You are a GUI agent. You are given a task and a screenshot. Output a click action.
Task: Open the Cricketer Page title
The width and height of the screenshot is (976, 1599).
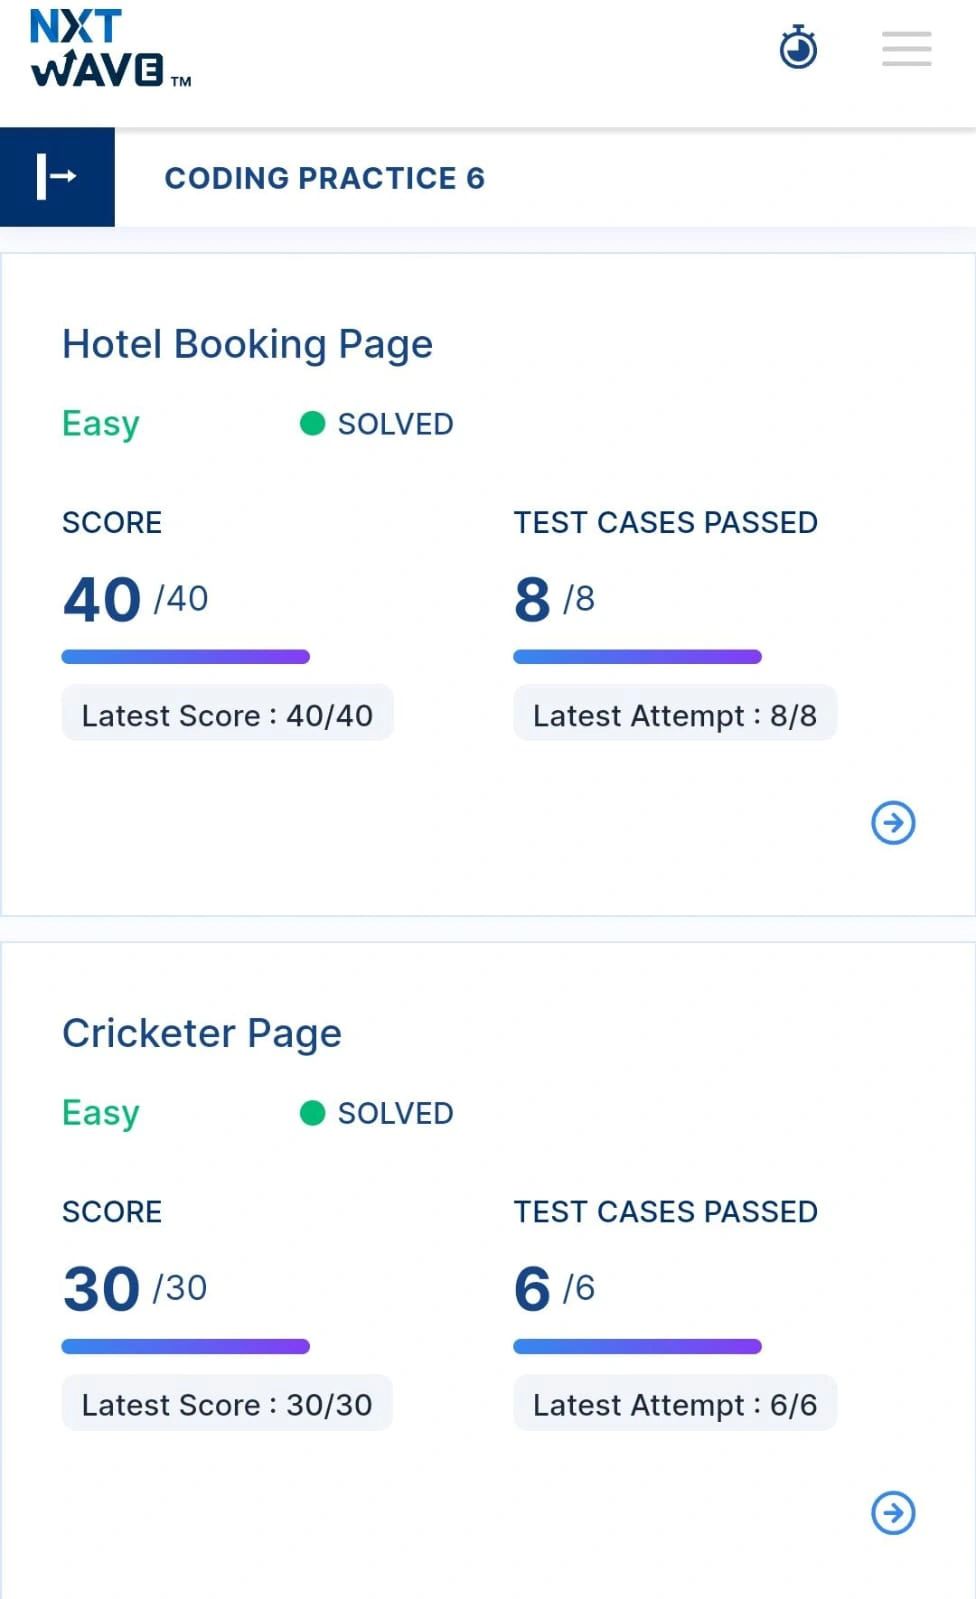(202, 1033)
